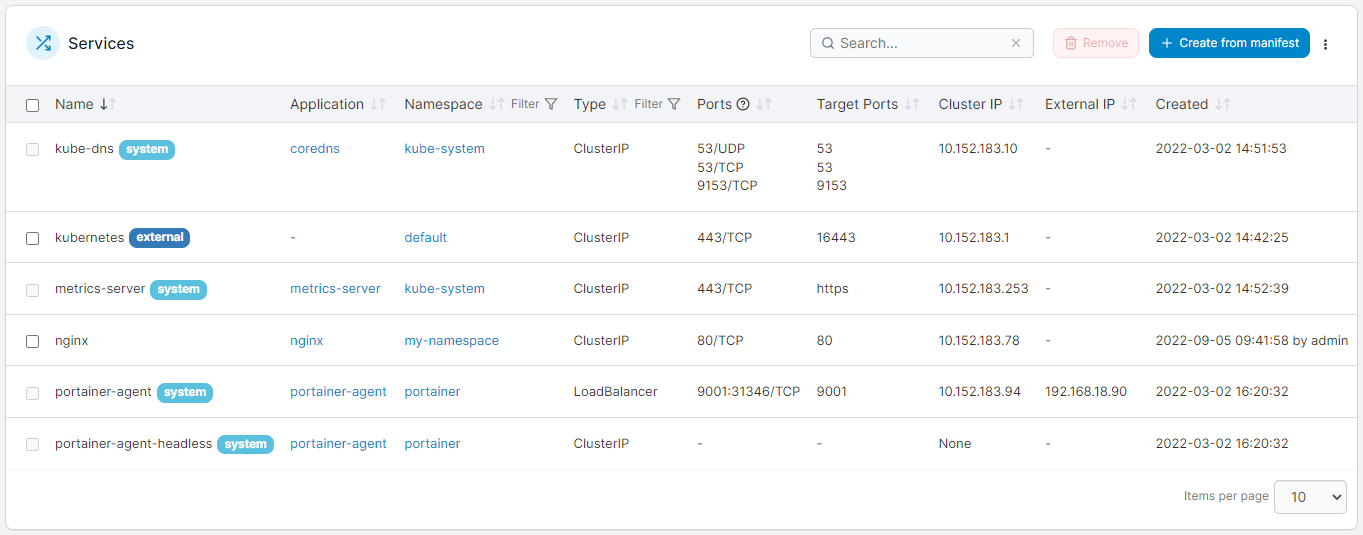Click the Ports help question mark icon
The width and height of the screenshot is (1363, 535).
tap(743, 104)
